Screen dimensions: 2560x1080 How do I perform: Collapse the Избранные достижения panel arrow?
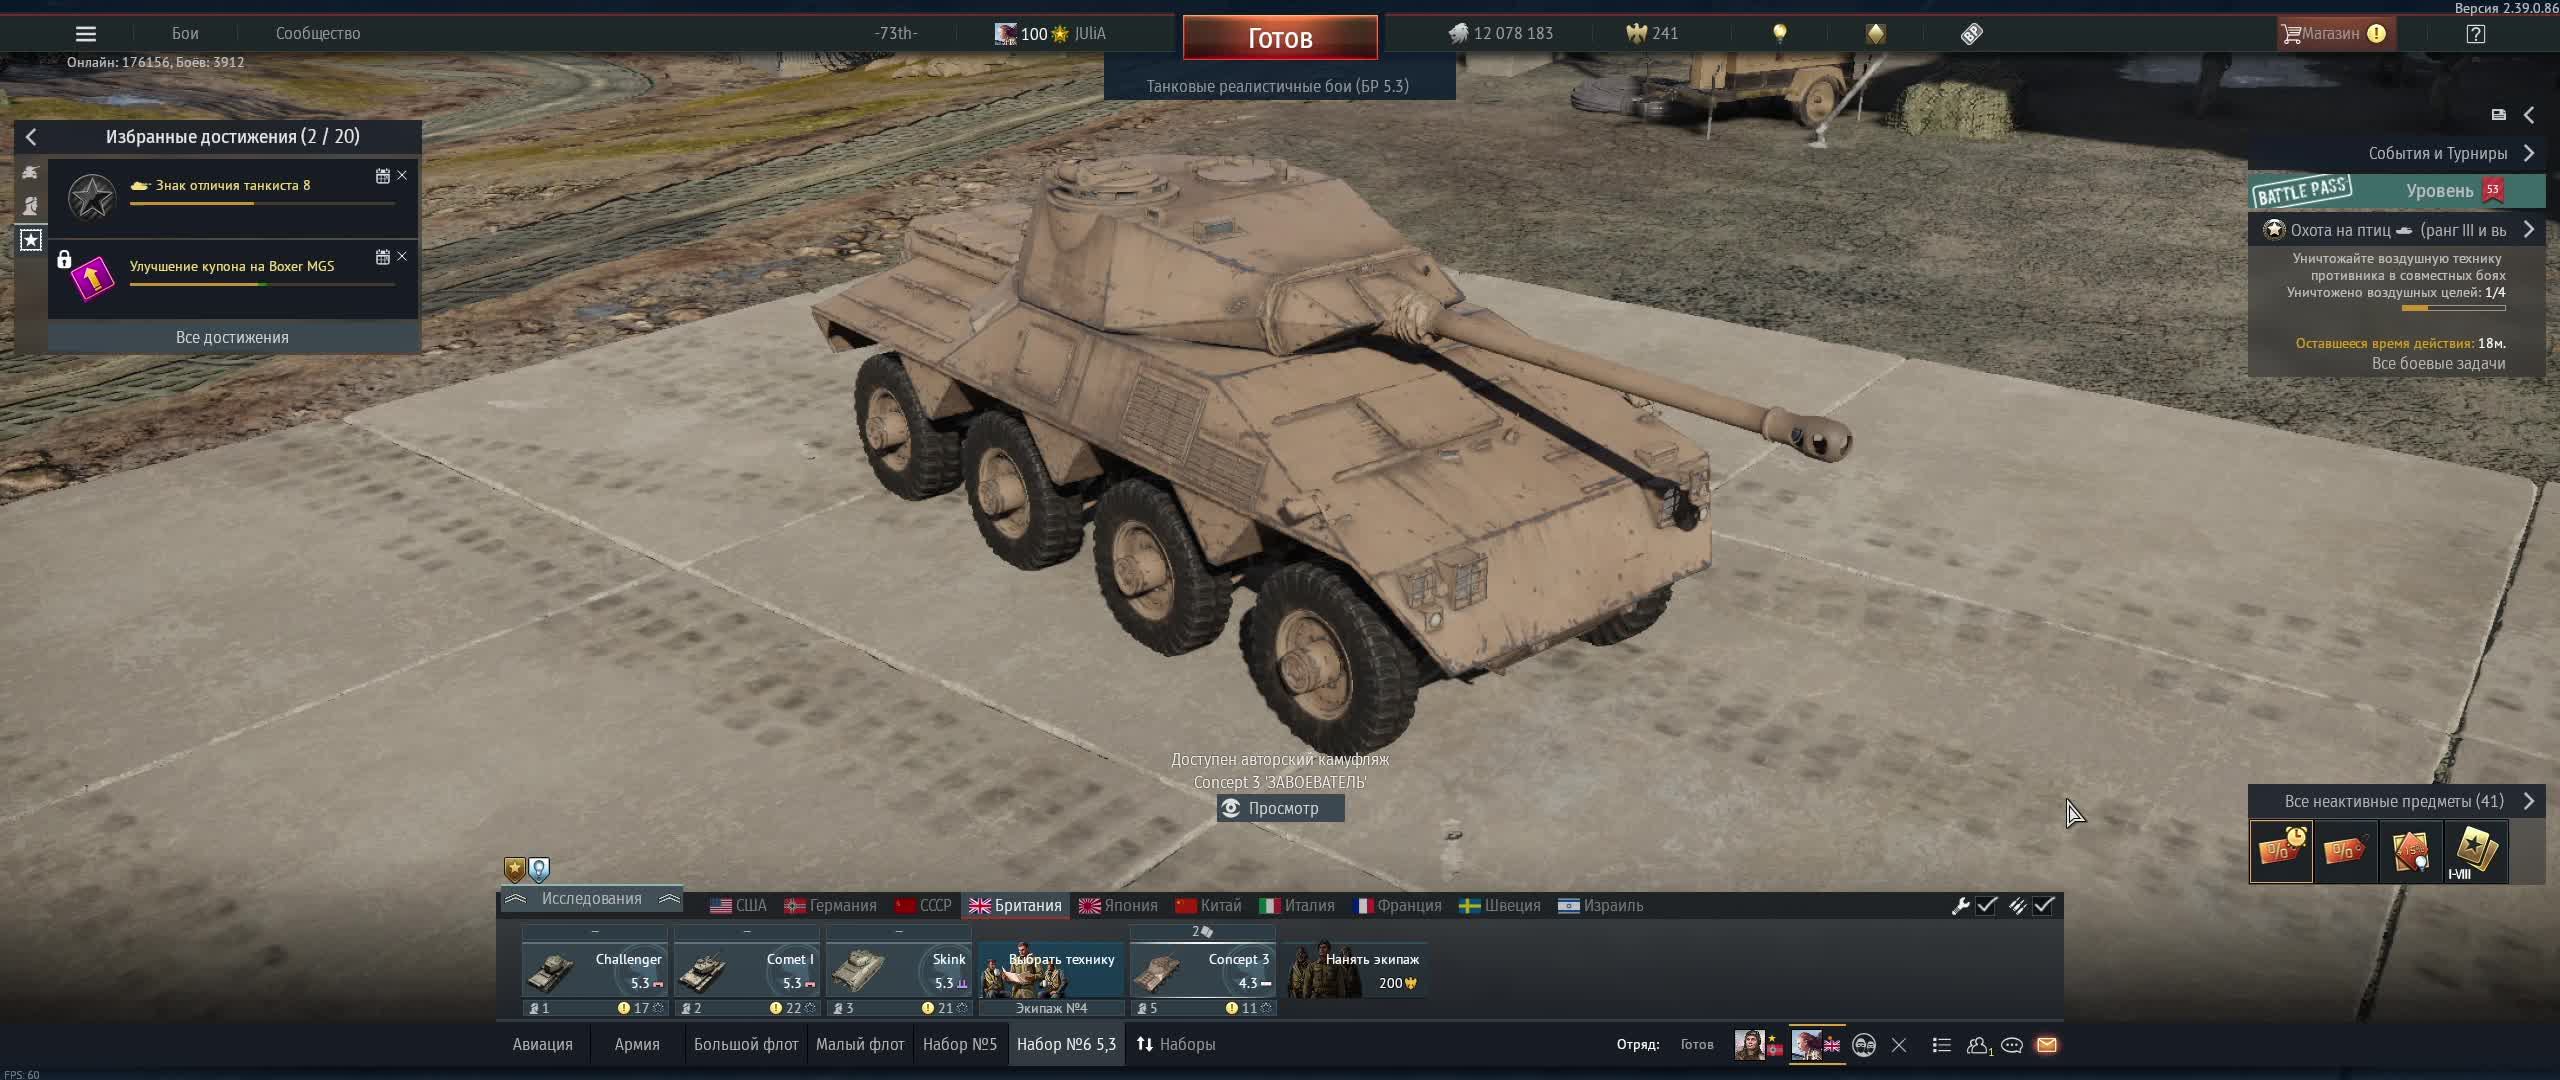point(31,137)
